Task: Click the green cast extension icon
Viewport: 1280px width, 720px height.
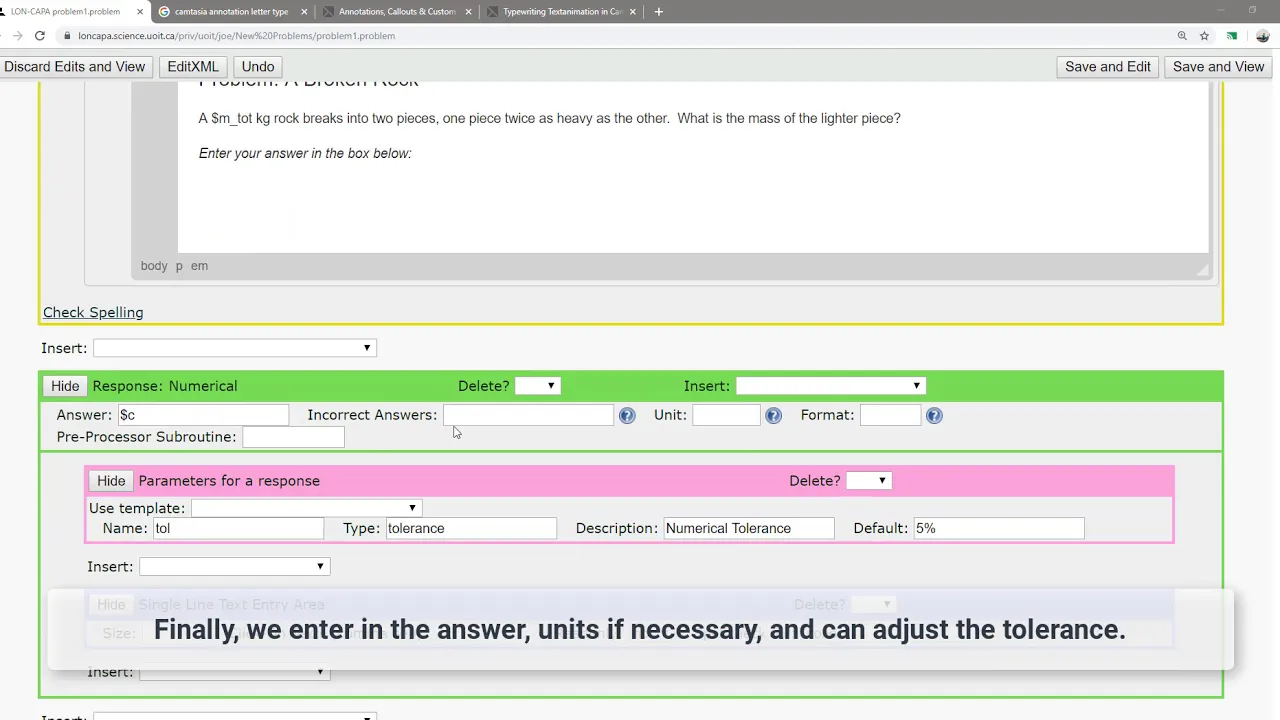Action: point(1232,36)
